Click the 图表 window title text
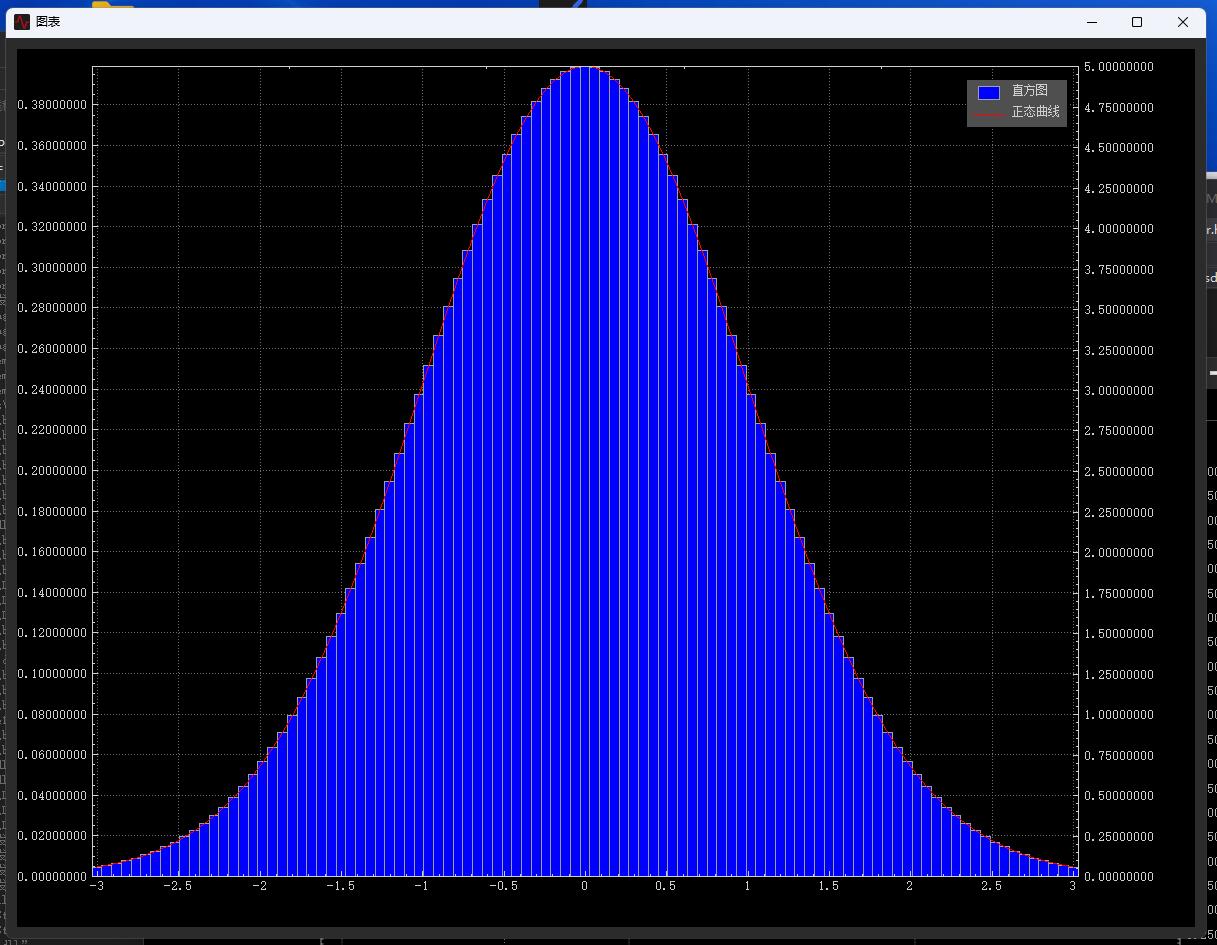The height and width of the screenshot is (945, 1217). [48, 22]
